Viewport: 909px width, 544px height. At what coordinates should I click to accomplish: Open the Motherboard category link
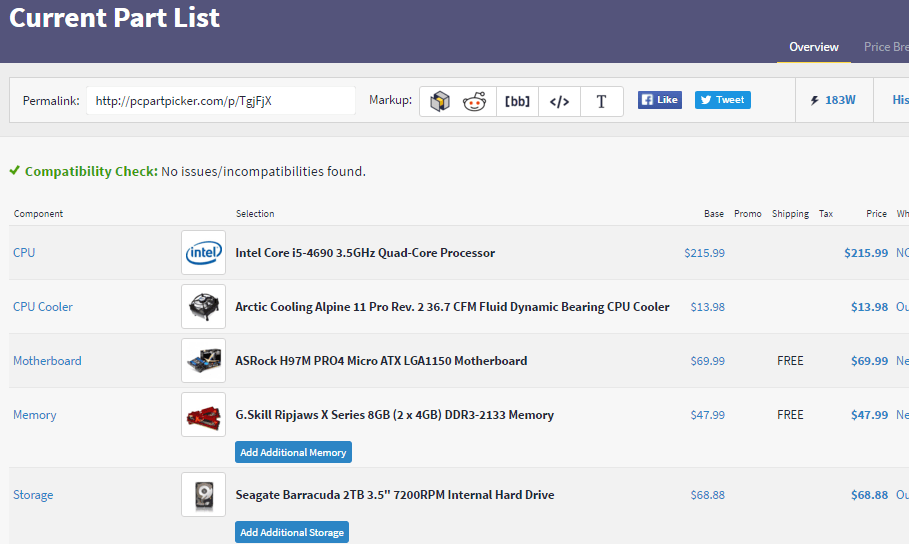(x=48, y=360)
